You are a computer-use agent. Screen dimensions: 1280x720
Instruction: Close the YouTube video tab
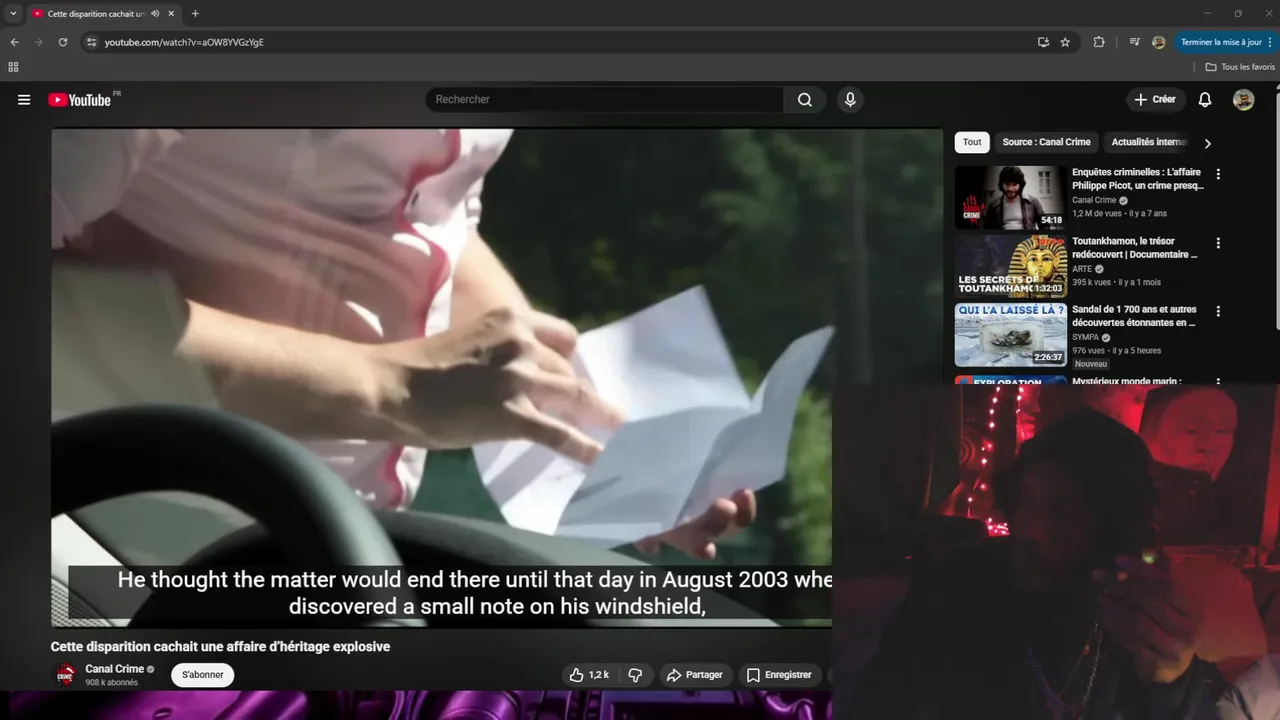point(171,14)
